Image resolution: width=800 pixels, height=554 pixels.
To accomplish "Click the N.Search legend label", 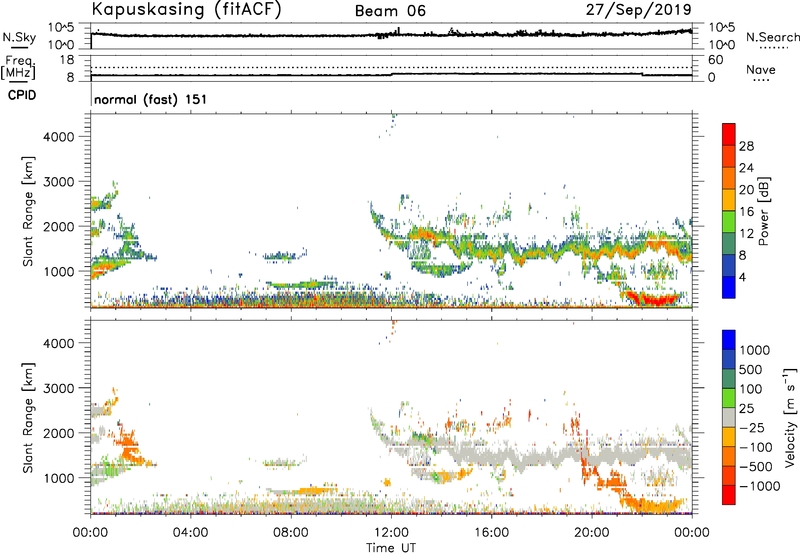I will coord(772,37).
